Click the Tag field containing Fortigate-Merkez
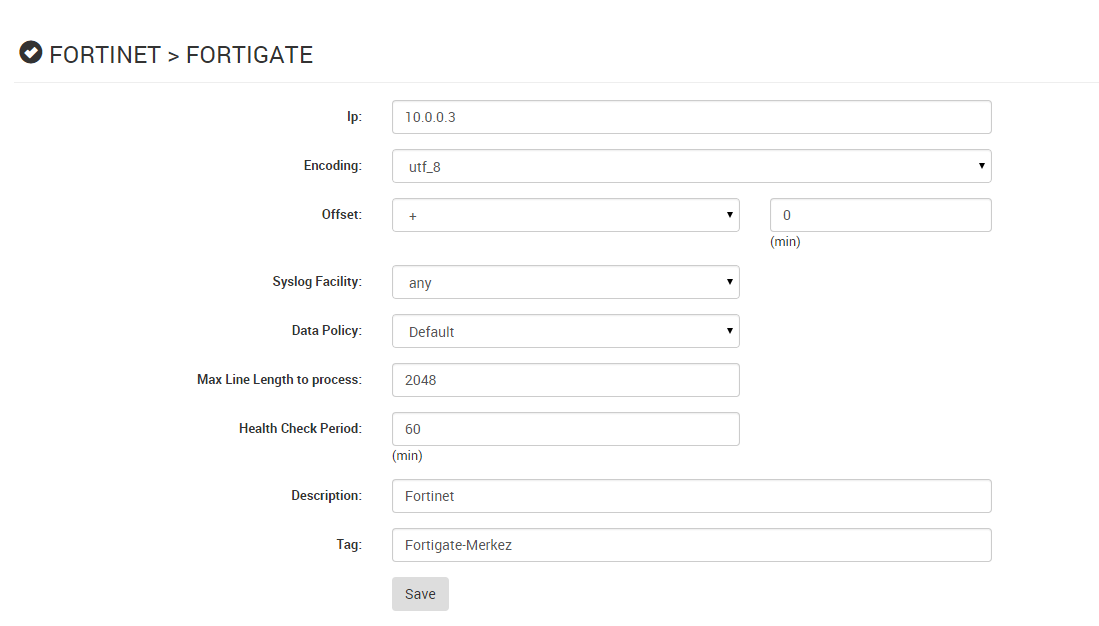 [x=691, y=545]
